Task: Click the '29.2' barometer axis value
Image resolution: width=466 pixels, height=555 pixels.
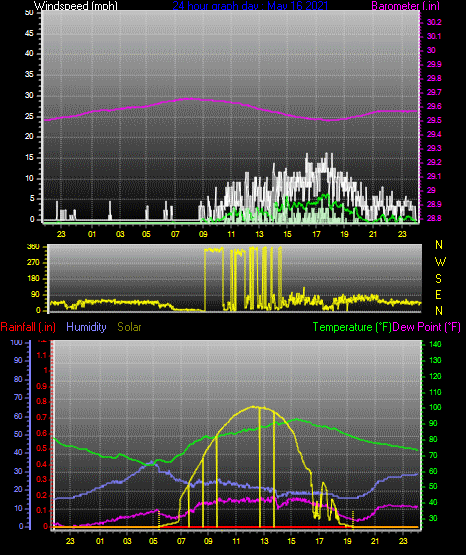Action: point(434,162)
